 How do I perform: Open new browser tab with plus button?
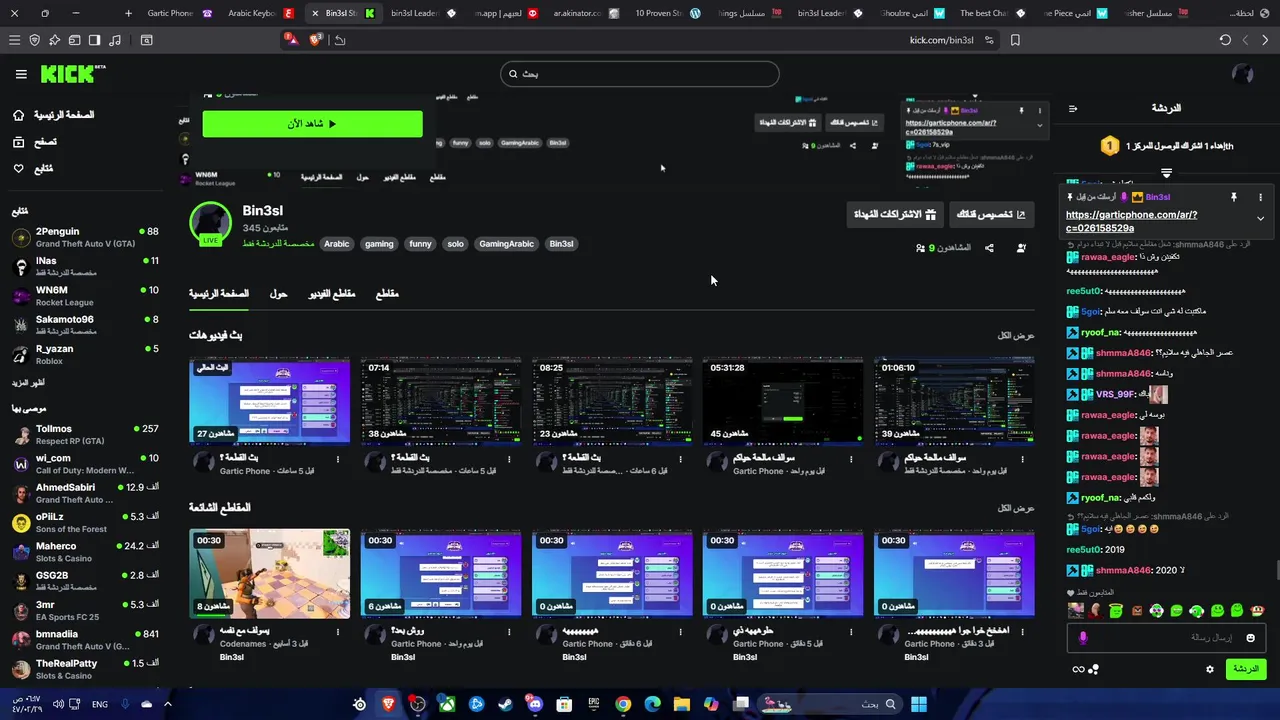[128, 13]
